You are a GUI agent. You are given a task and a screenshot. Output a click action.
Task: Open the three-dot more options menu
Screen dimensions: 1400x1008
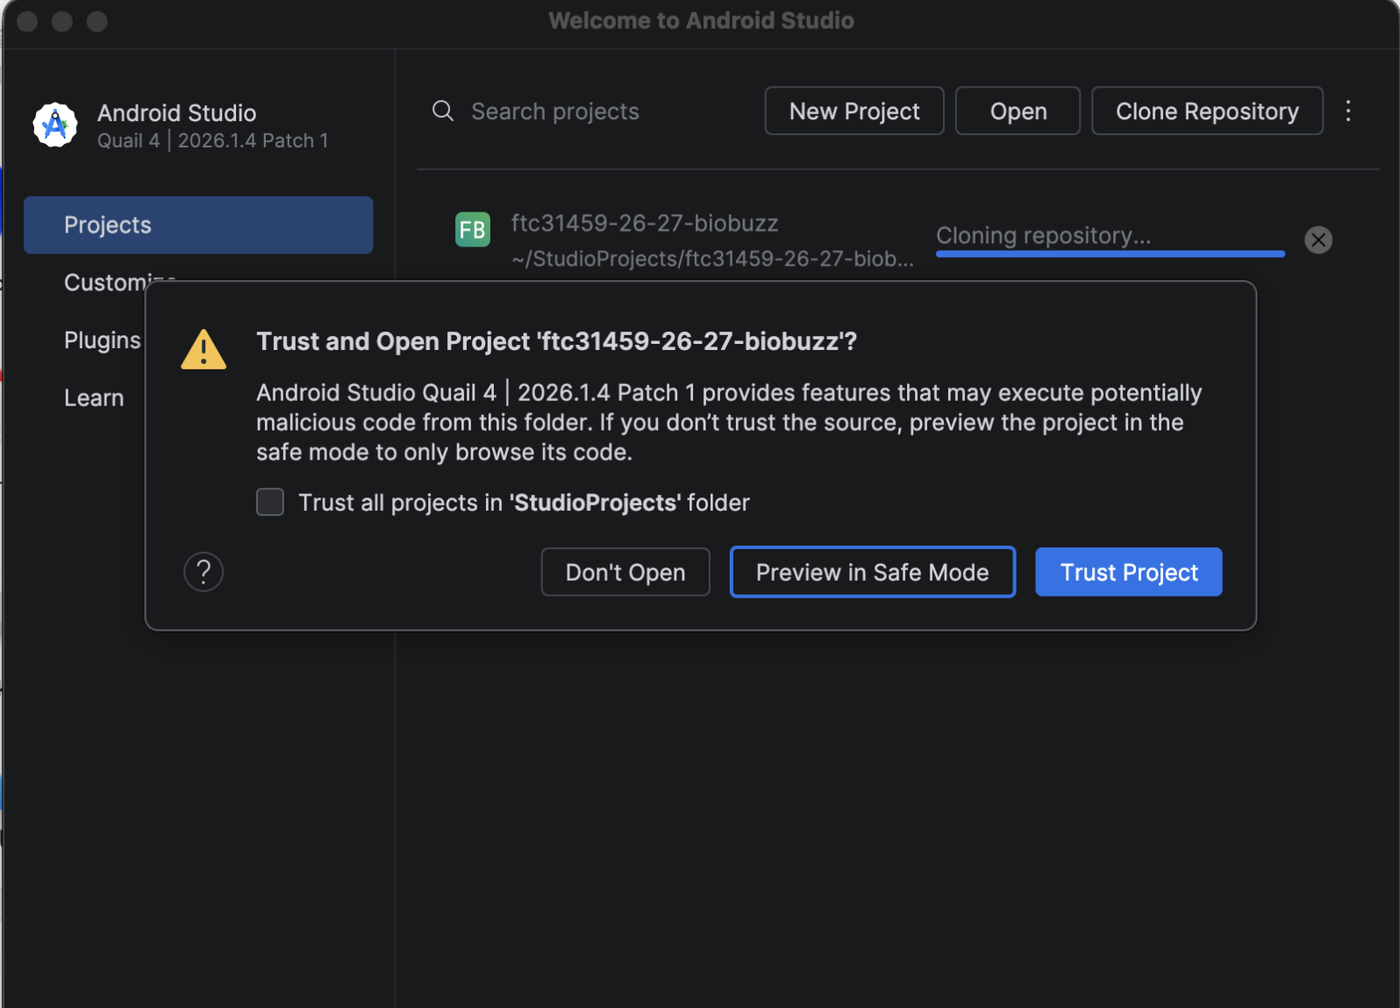point(1348,111)
